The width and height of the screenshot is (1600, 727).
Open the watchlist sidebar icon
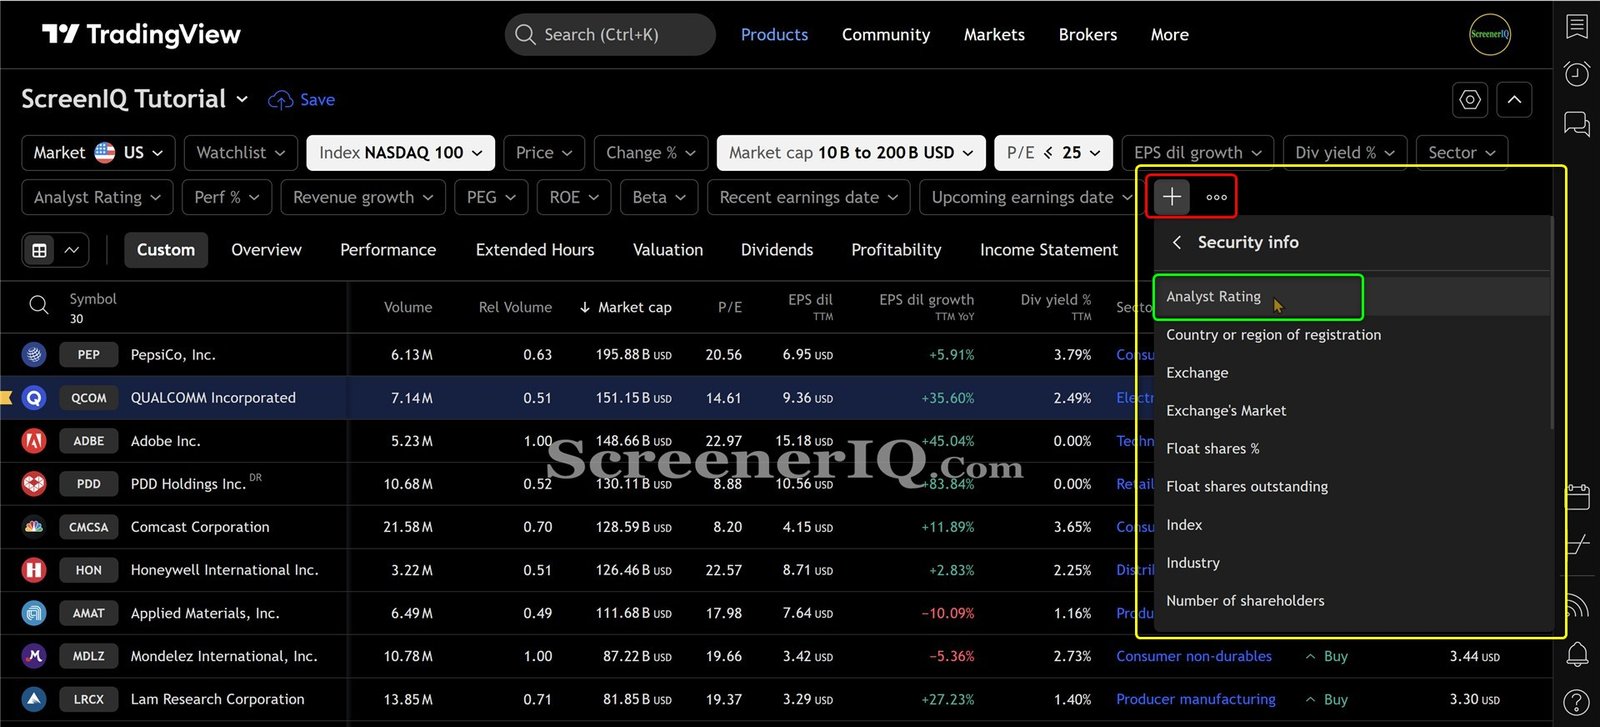tap(1577, 27)
